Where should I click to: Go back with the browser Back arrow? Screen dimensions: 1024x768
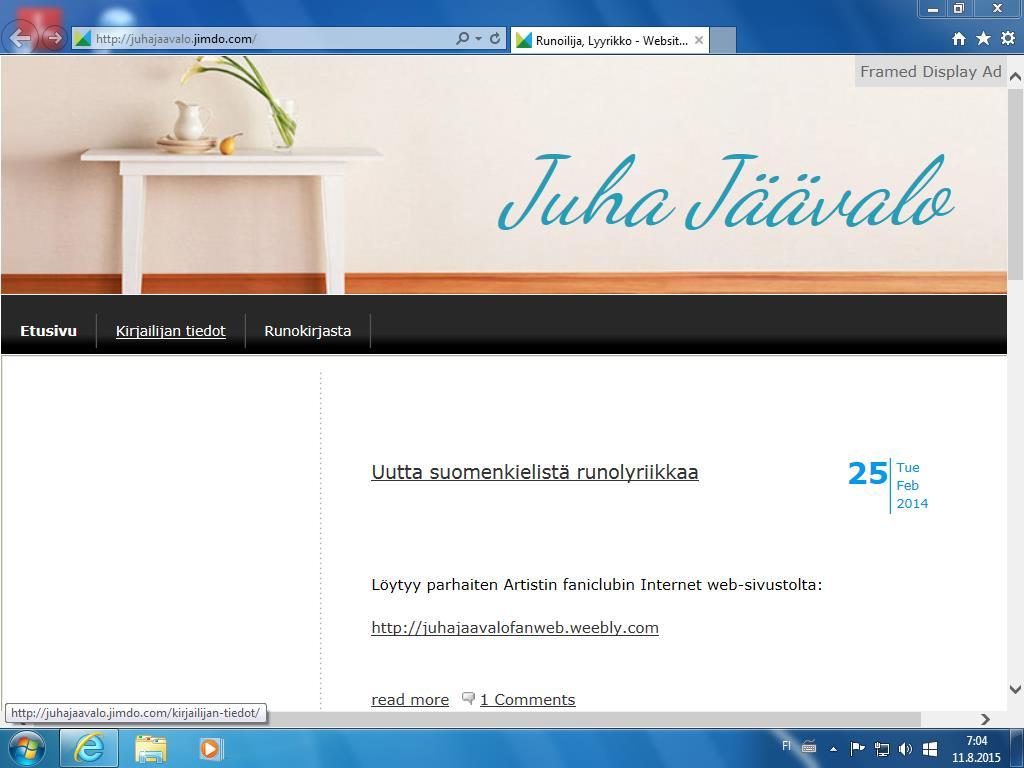[x=20, y=38]
